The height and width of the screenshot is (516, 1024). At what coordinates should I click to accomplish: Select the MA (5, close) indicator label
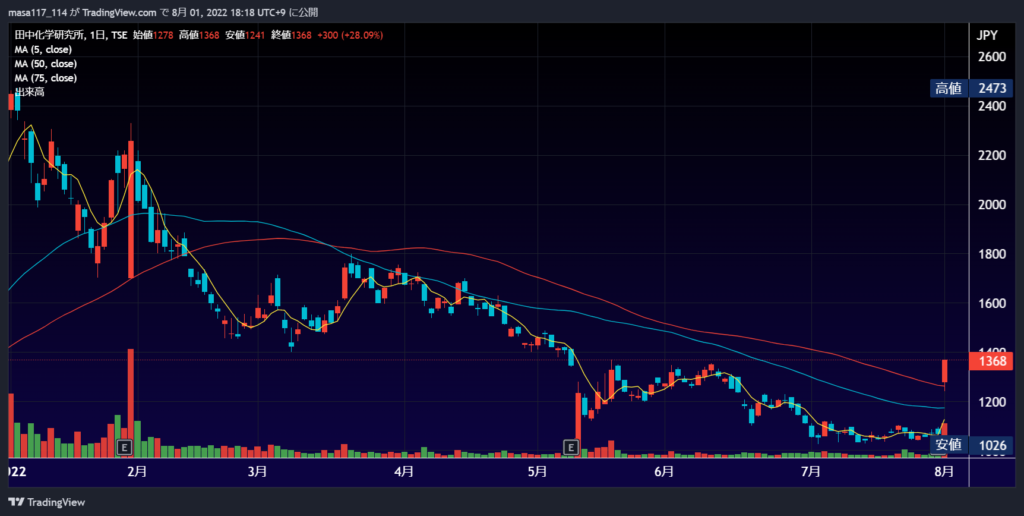pyautogui.click(x=43, y=50)
